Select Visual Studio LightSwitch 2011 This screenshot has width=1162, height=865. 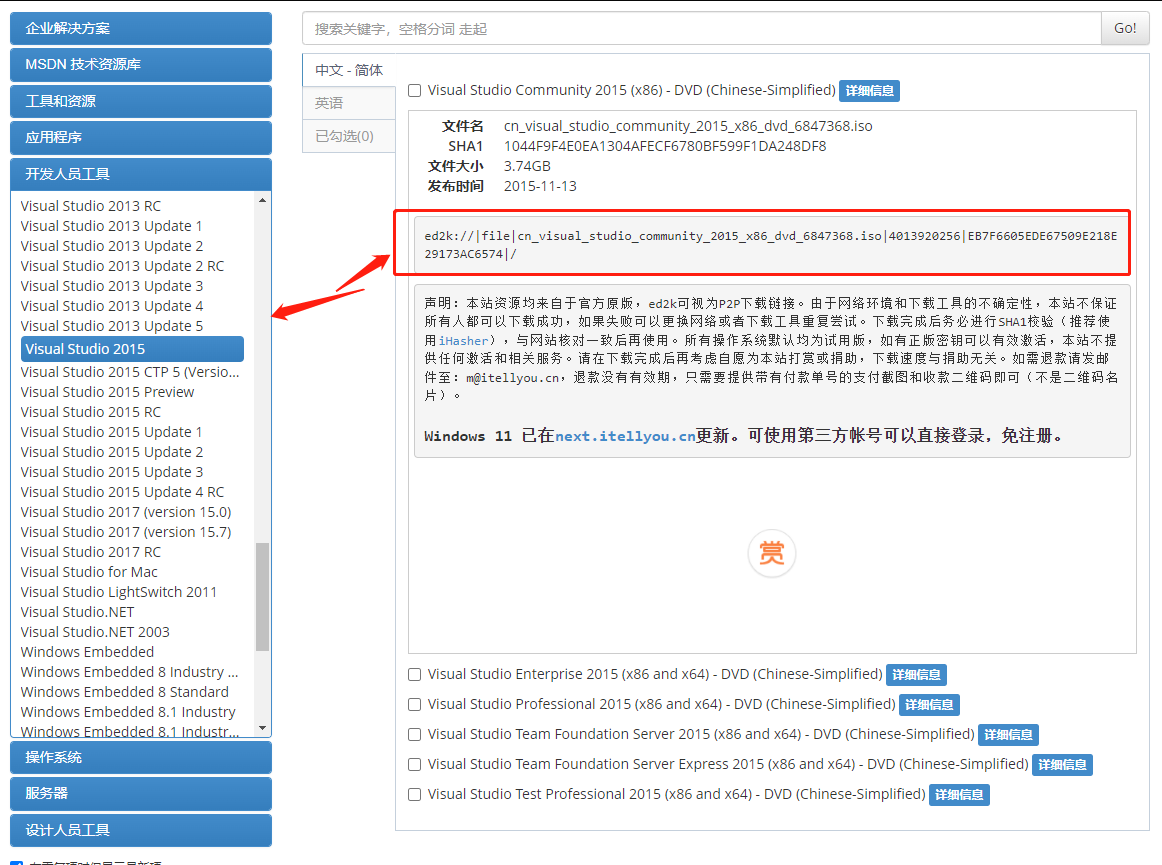coord(119,592)
